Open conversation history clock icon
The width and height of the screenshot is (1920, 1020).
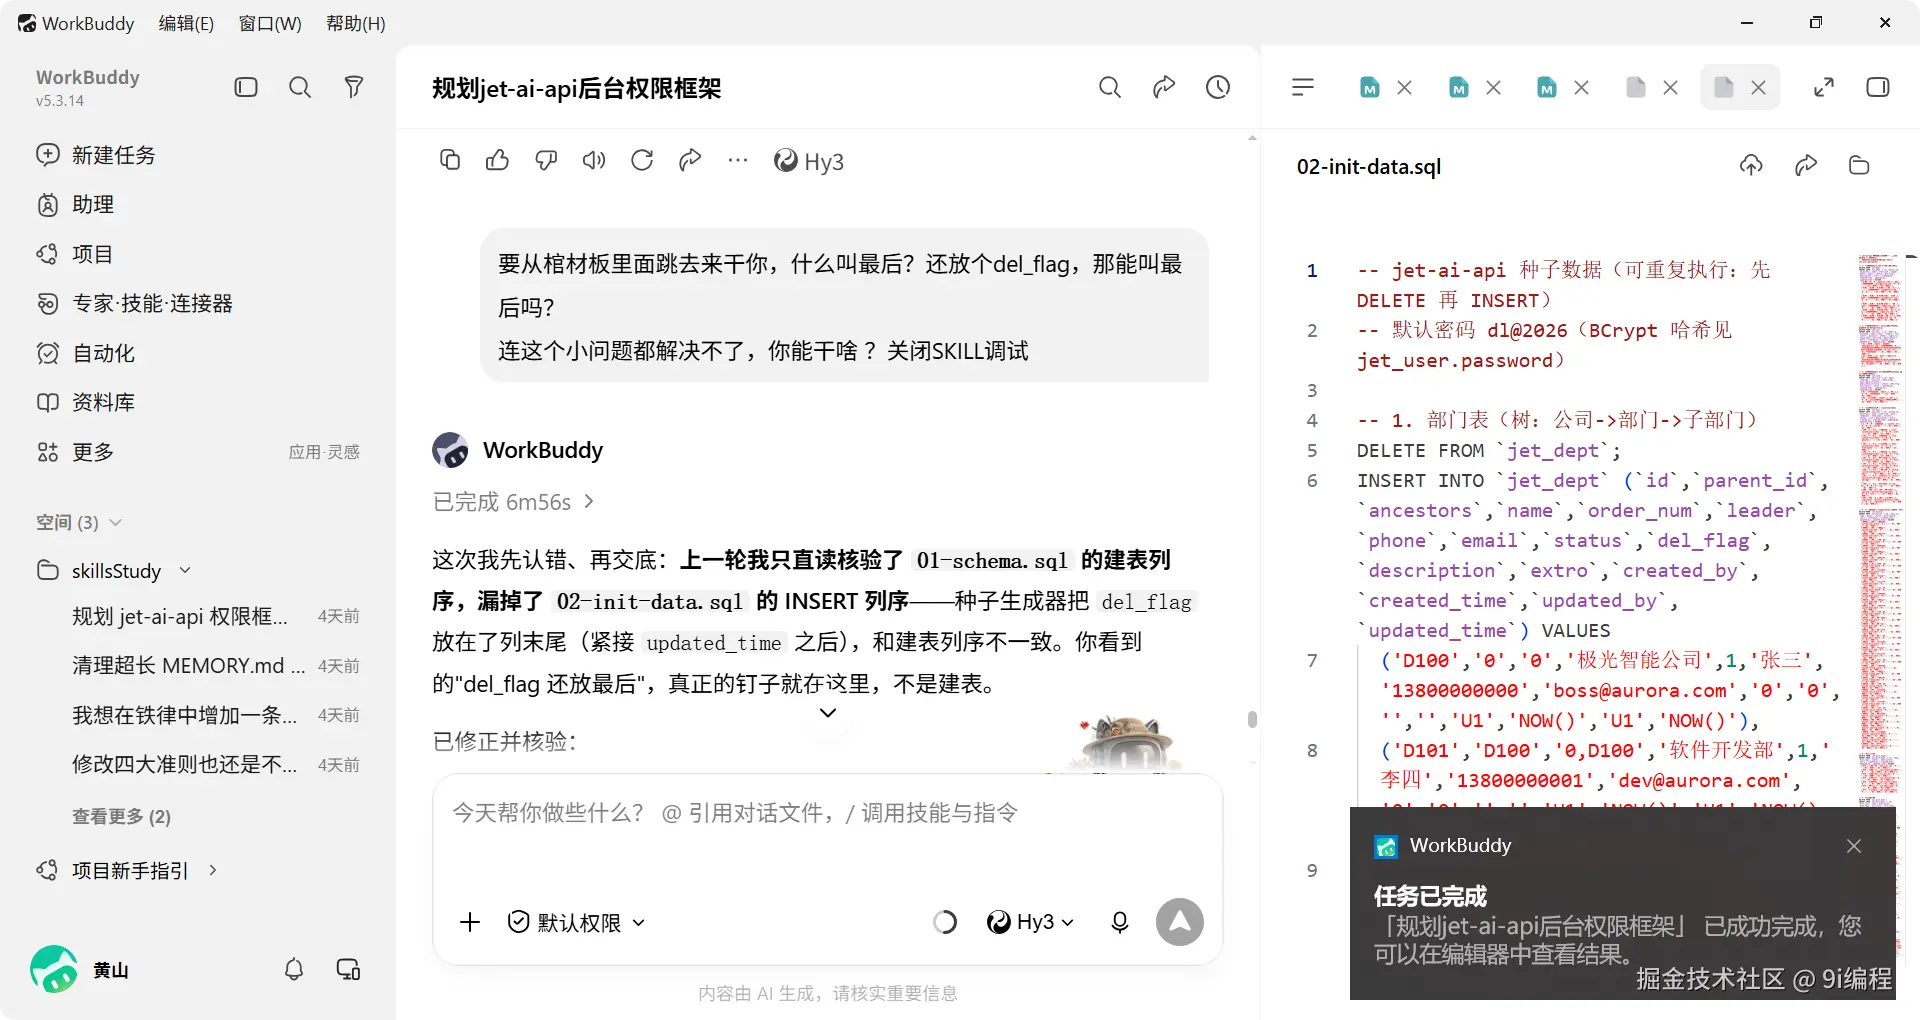click(x=1218, y=87)
